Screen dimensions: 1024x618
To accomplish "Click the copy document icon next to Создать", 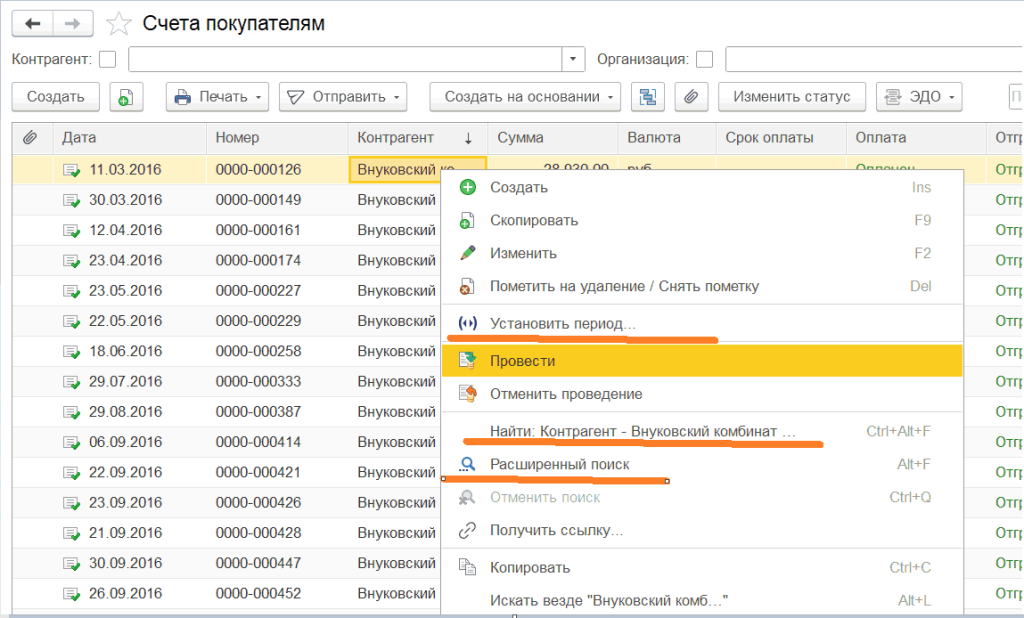I will [x=126, y=97].
